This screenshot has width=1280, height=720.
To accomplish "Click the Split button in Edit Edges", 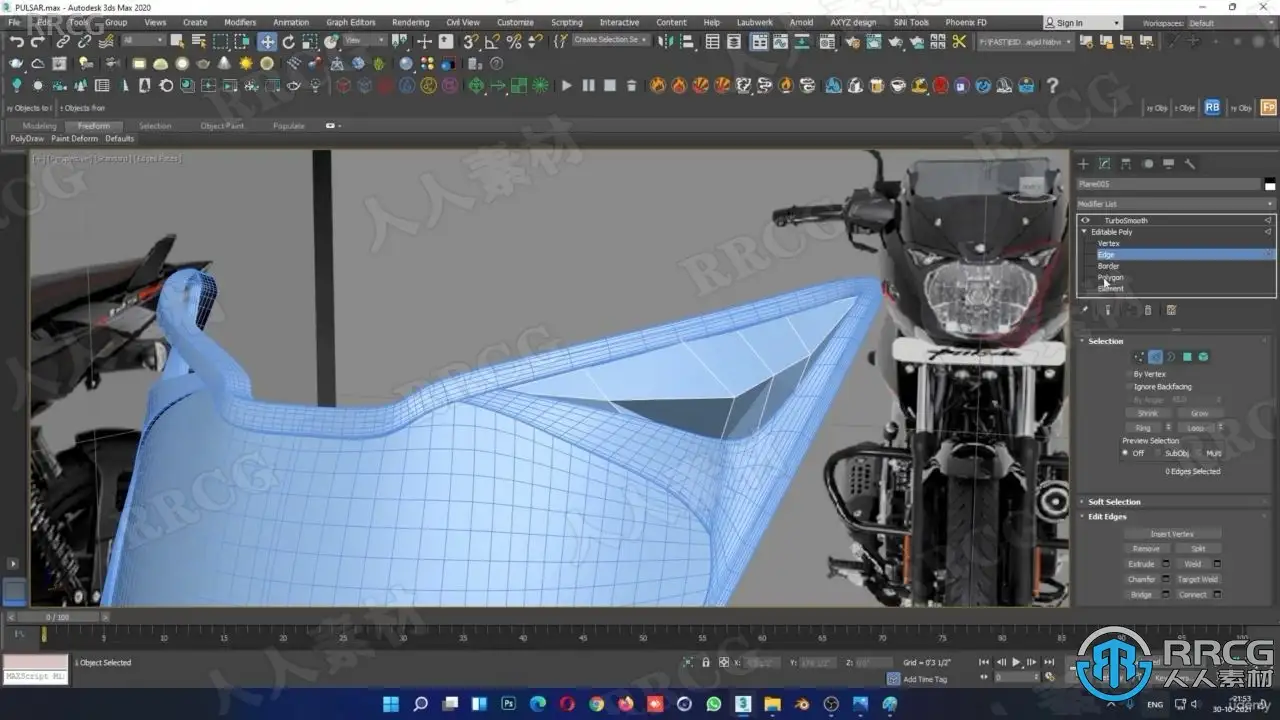I will [x=1198, y=549].
